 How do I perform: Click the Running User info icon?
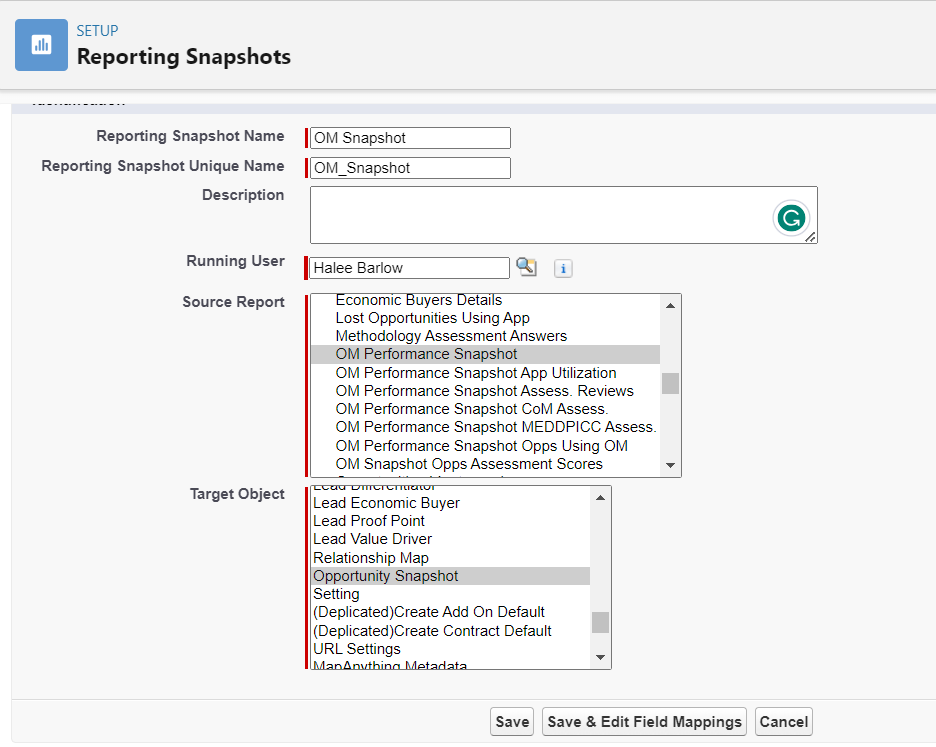pyautogui.click(x=563, y=268)
